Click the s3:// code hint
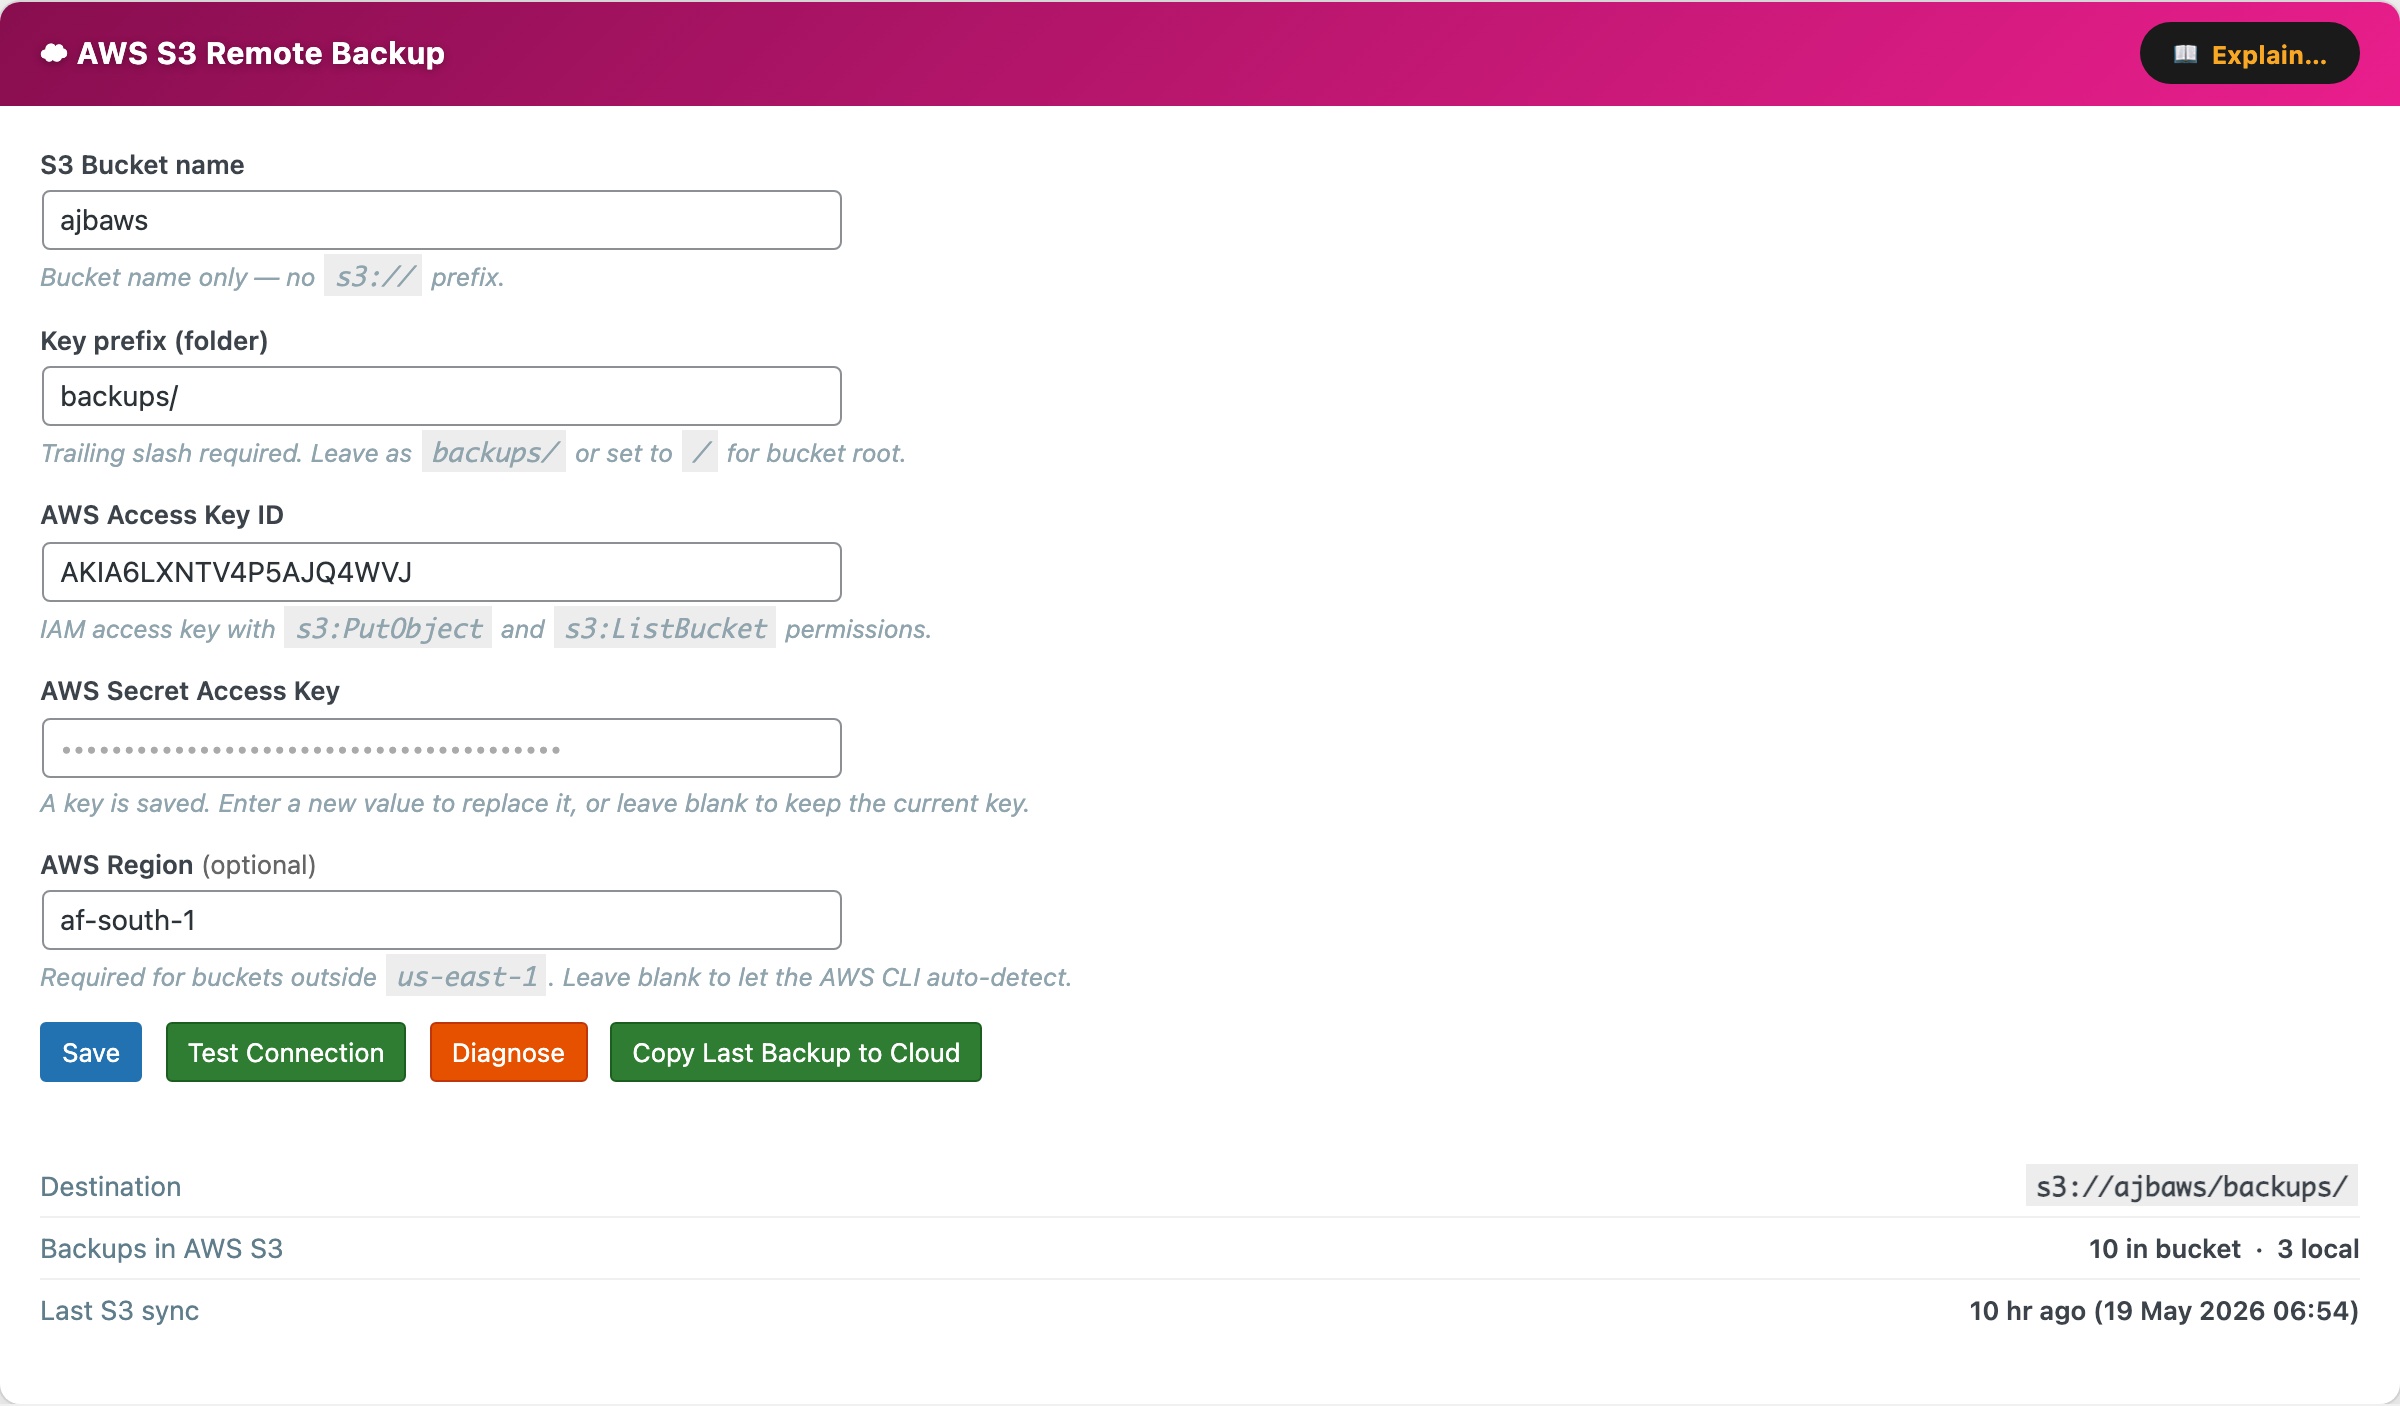Image resolution: width=2400 pixels, height=1406 pixels. tap(373, 276)
